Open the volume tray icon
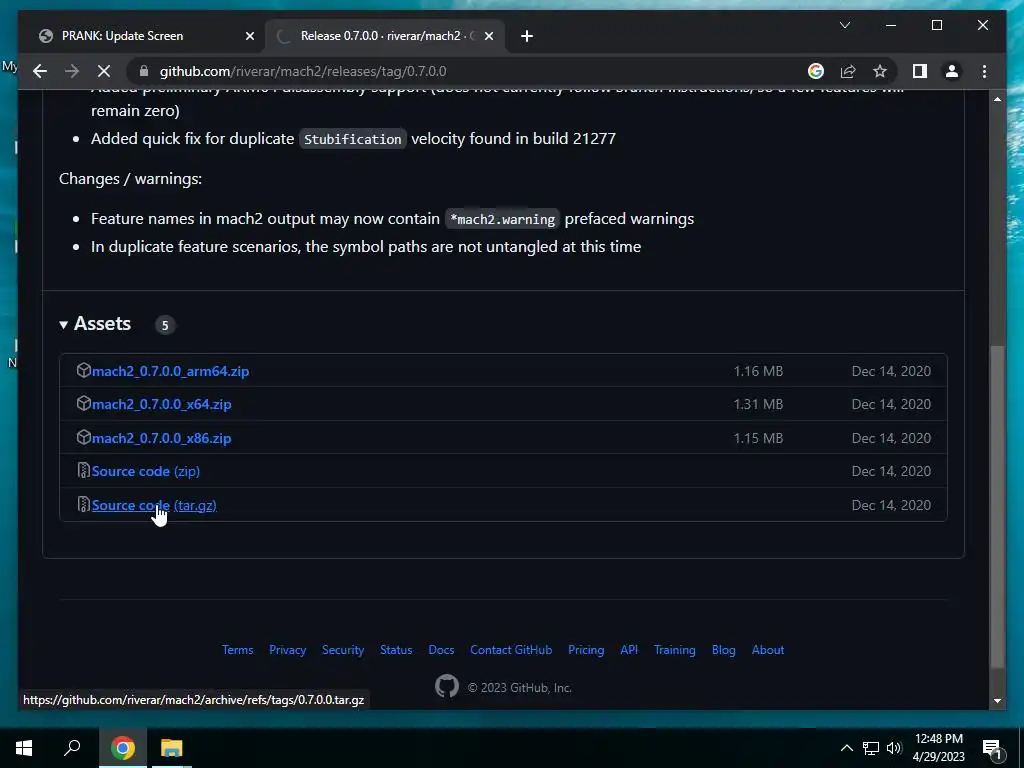 pyautogui.click(x=894, y=748)
